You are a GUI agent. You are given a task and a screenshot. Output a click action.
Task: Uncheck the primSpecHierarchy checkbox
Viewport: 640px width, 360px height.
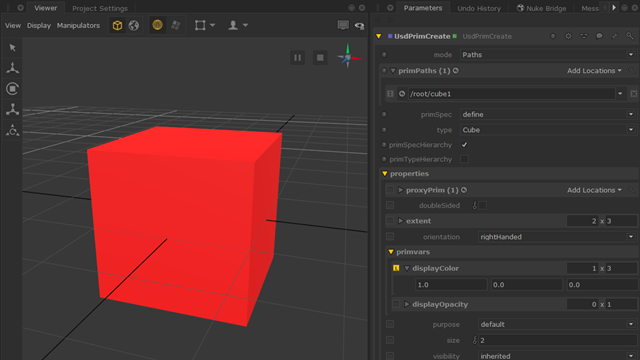464,145
